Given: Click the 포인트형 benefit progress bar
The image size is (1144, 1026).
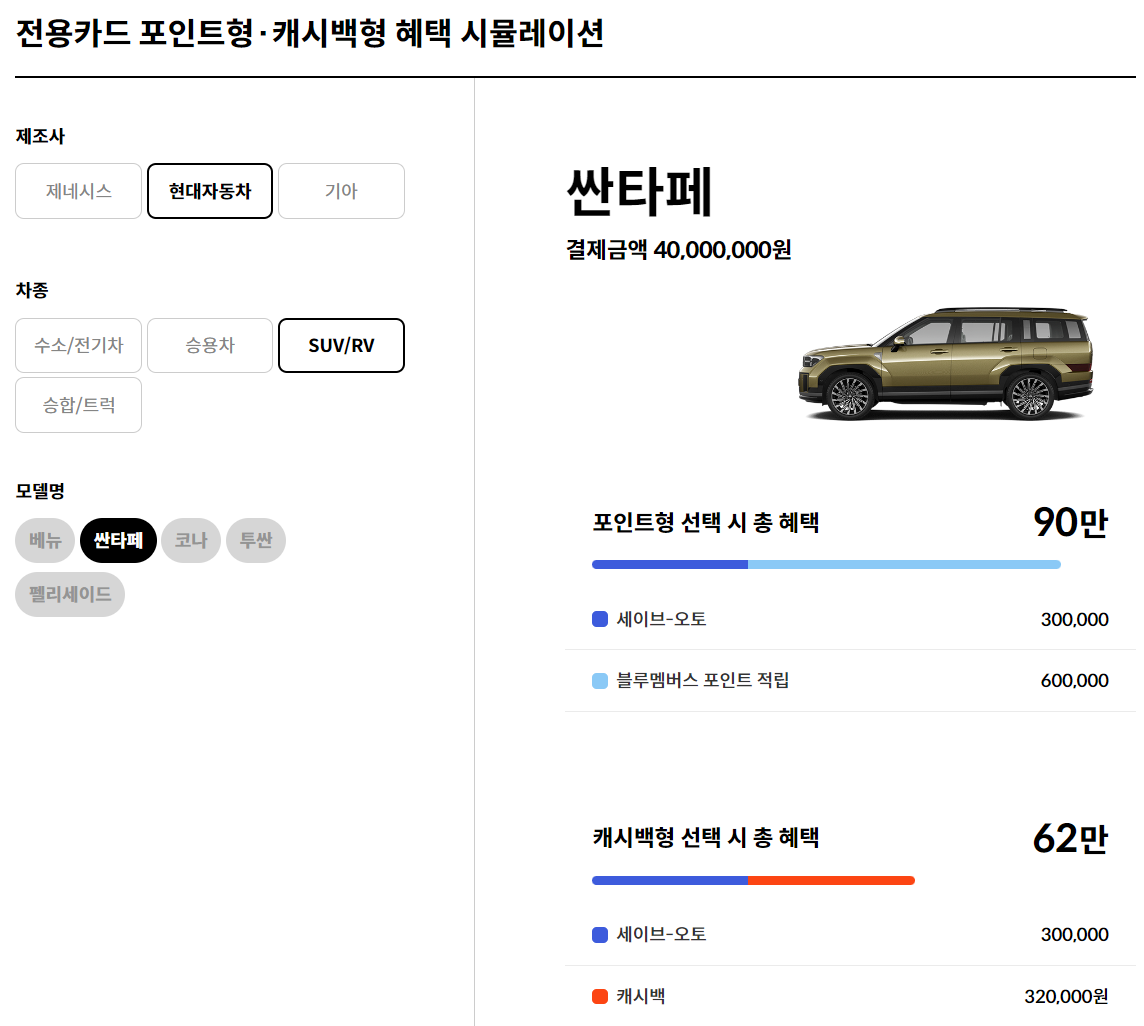Looking at the screenshot, I should pyautogui.click(x=826, y=565).
